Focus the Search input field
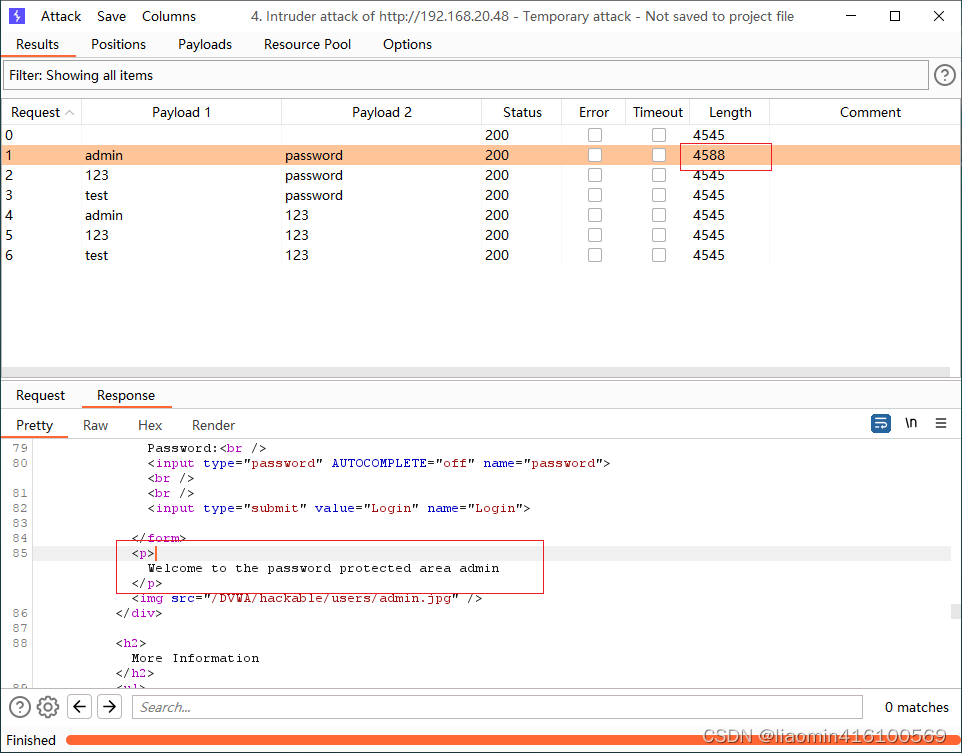This screenshot has width=962, height=753. coord(498,707)
